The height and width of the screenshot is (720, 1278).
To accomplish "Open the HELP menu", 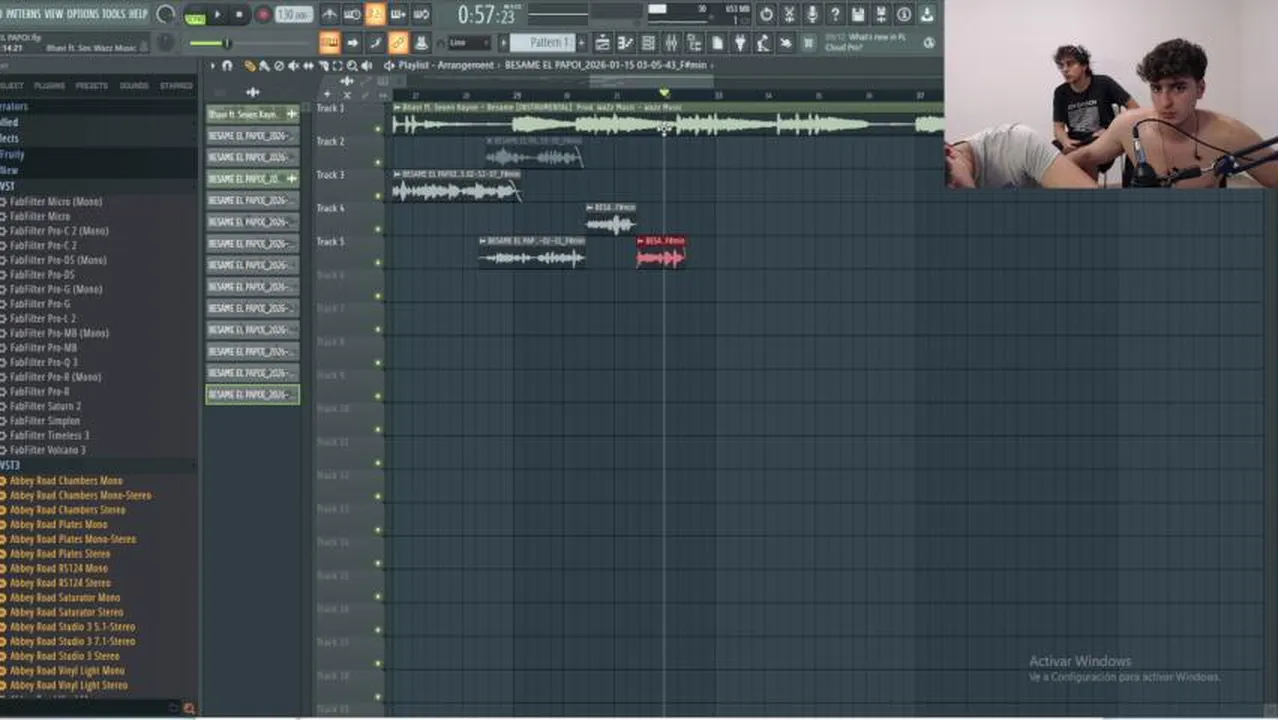I will tap(138, 13).
